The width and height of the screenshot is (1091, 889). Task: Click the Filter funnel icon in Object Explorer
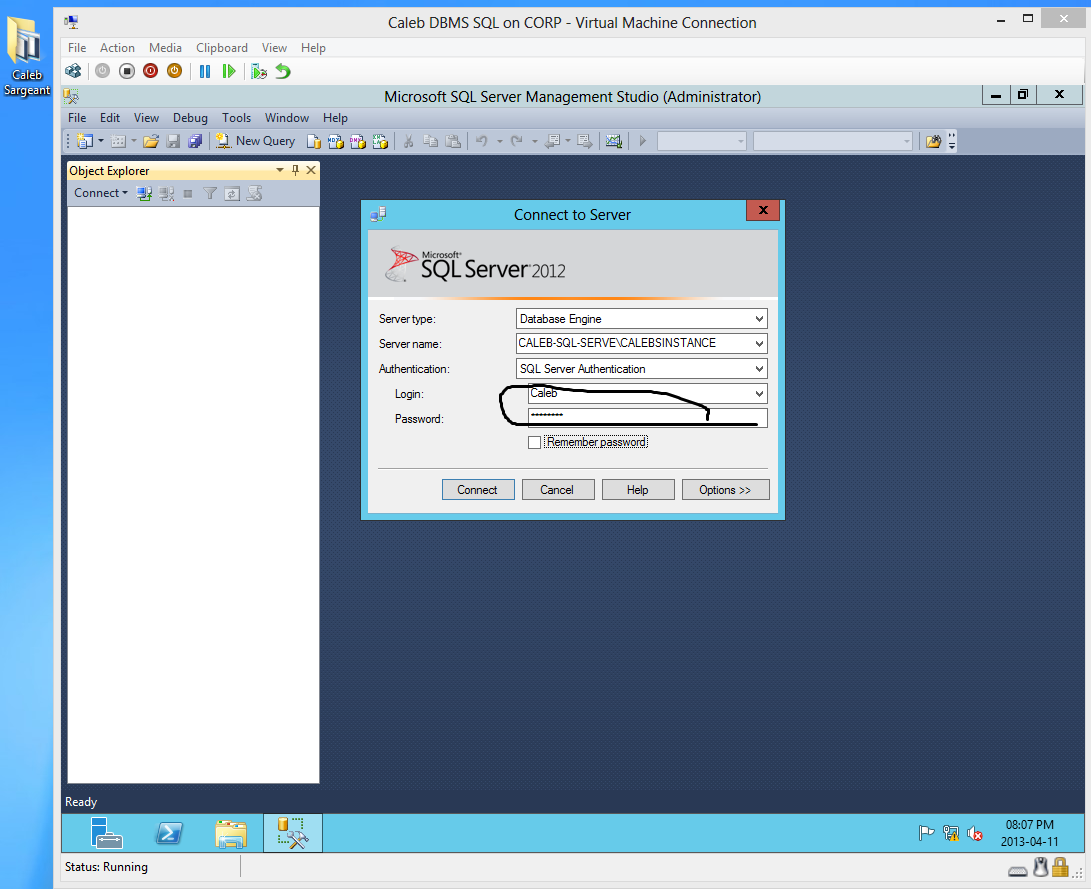tap(209, 193)
